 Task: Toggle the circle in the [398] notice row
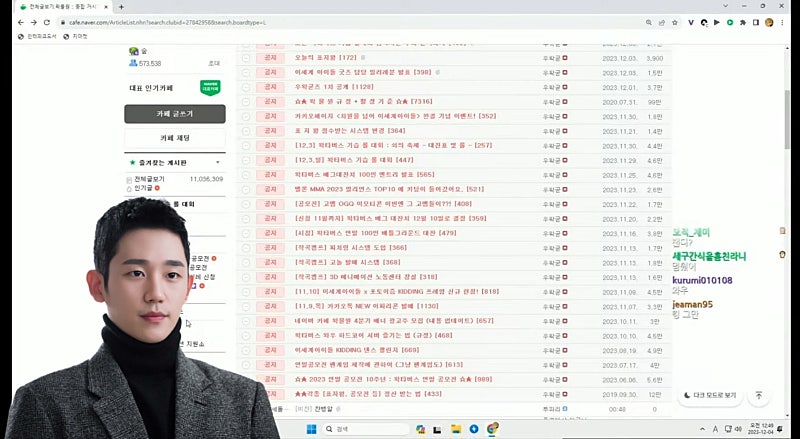[x=246, y=72]
